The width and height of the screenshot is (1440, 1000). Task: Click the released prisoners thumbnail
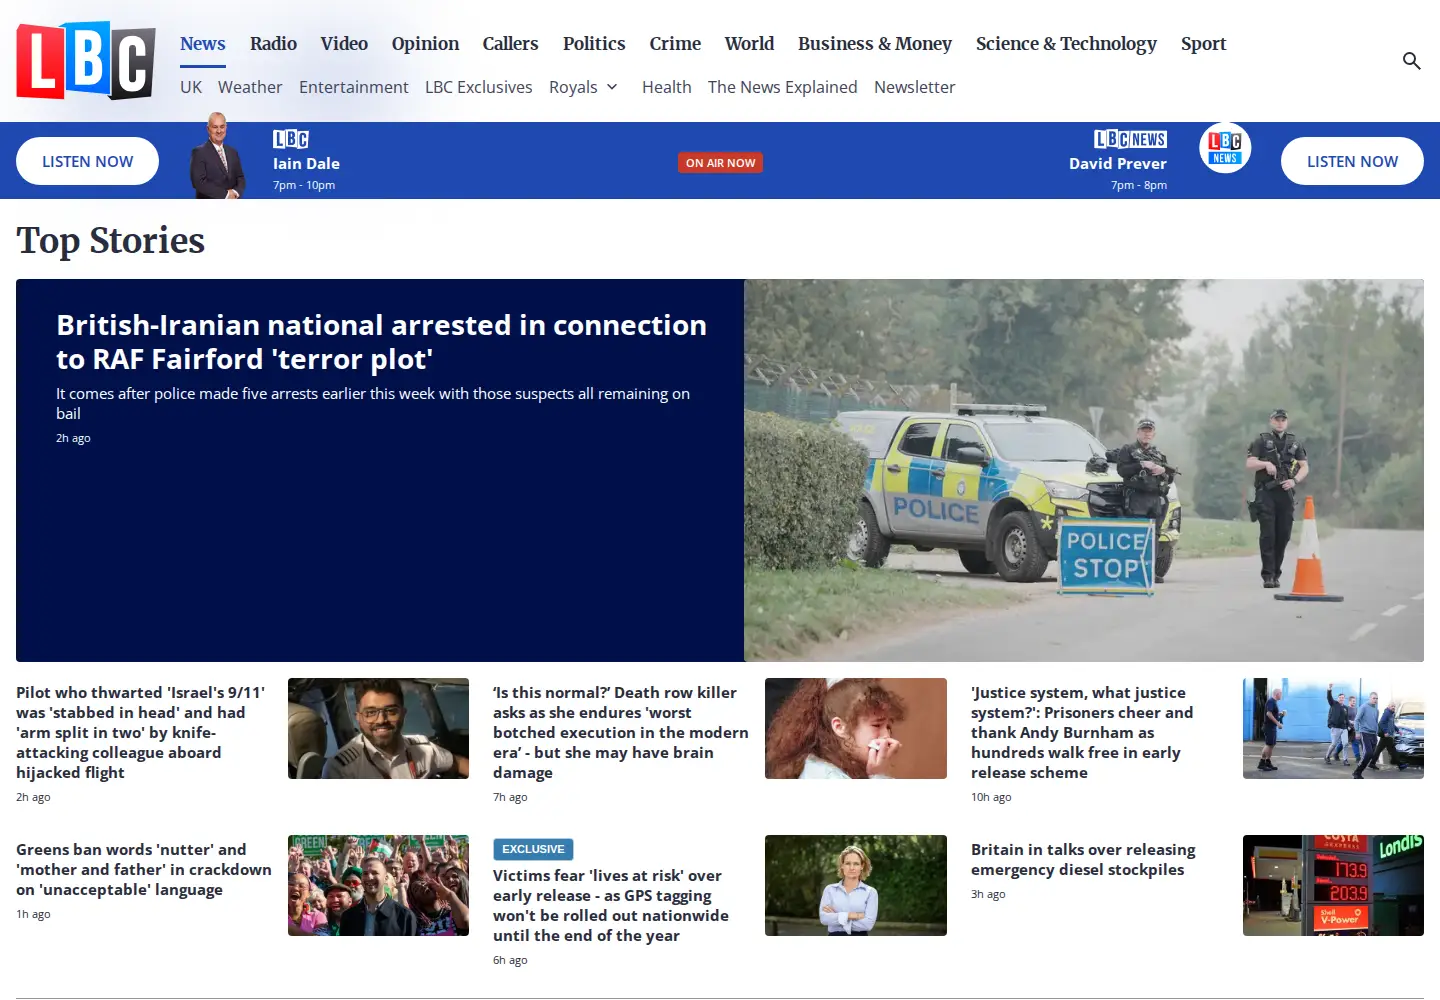point(1333,728)
